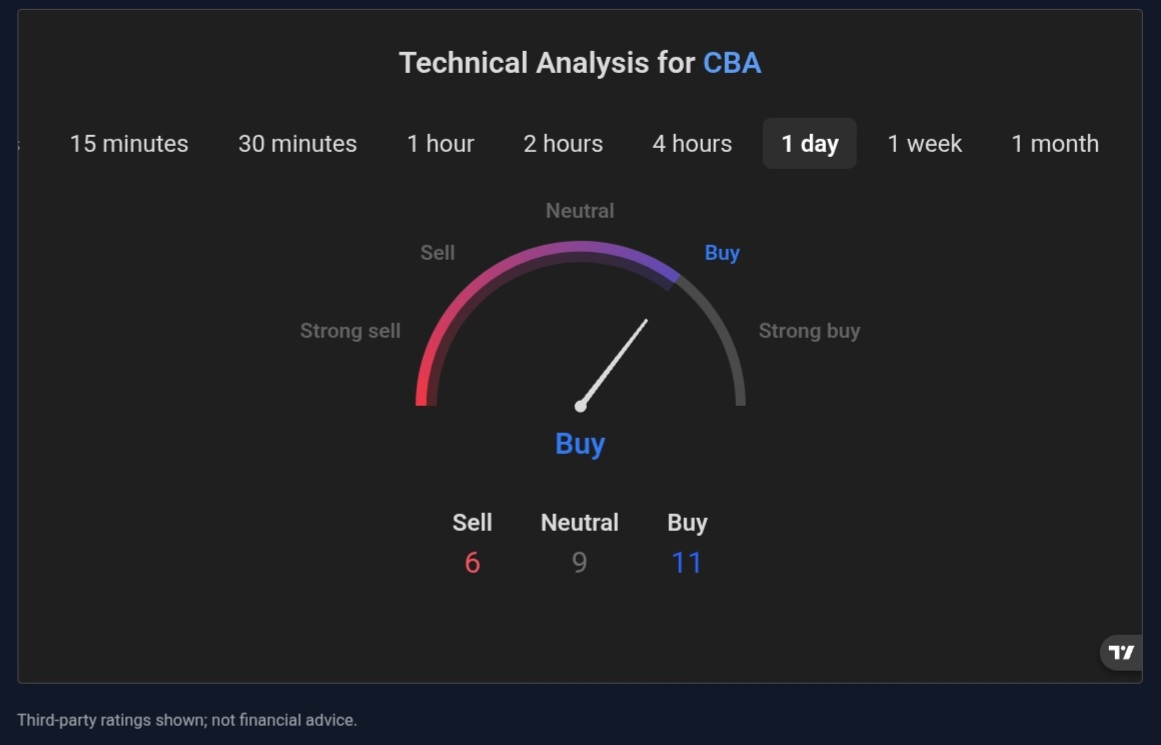
Task: Click the Neutral label above the gauge
Action: [x=580, y=211]
